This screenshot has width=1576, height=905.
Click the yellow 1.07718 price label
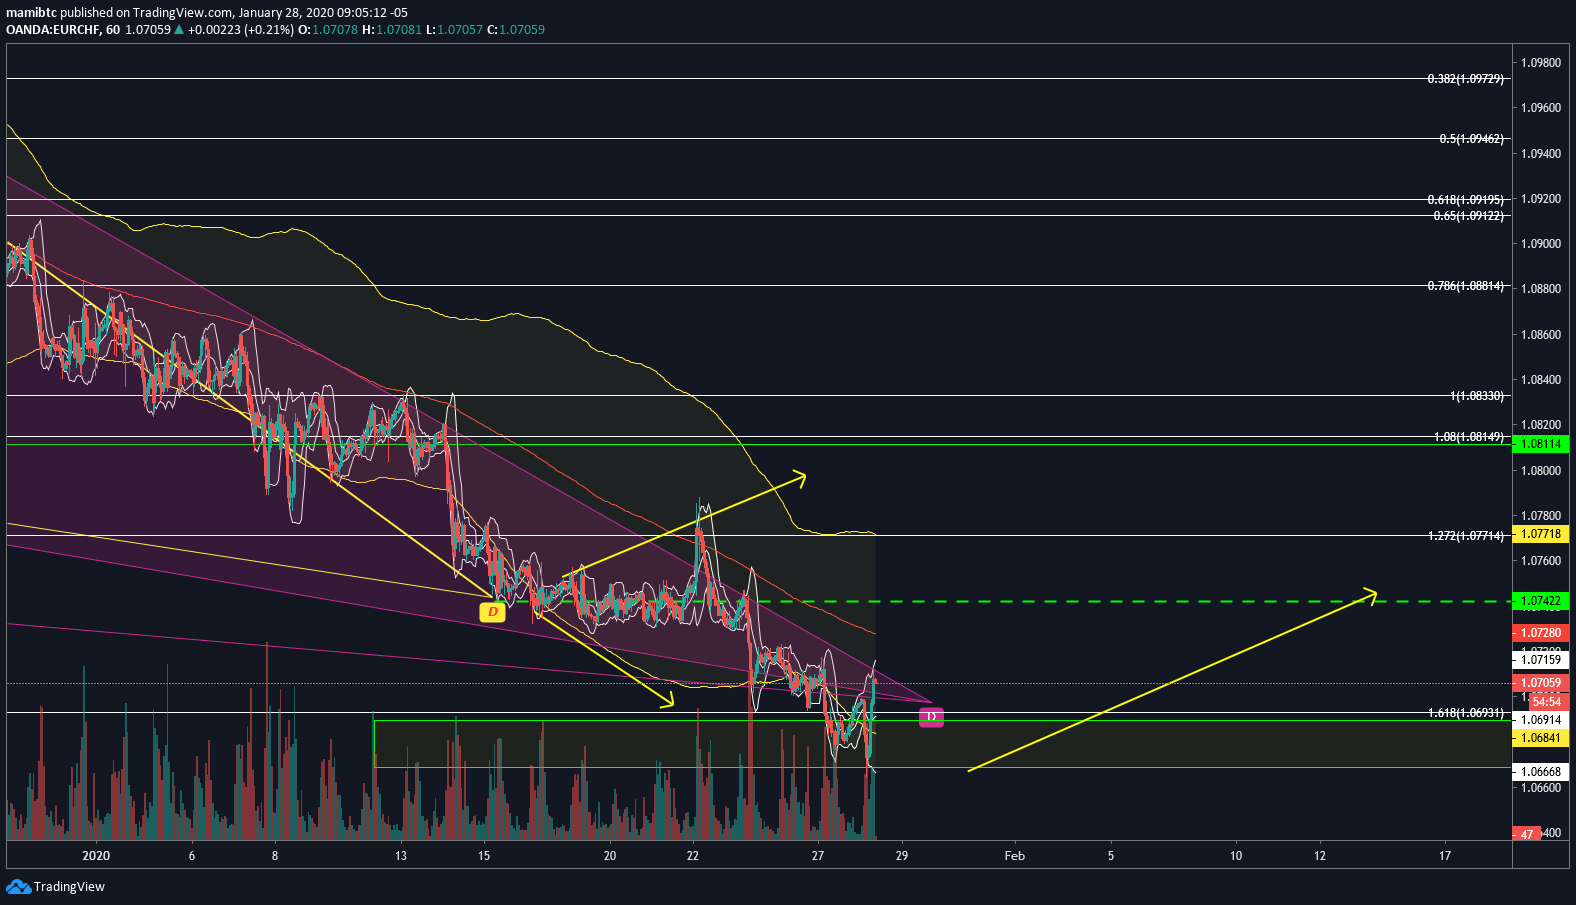(1541, 535)
